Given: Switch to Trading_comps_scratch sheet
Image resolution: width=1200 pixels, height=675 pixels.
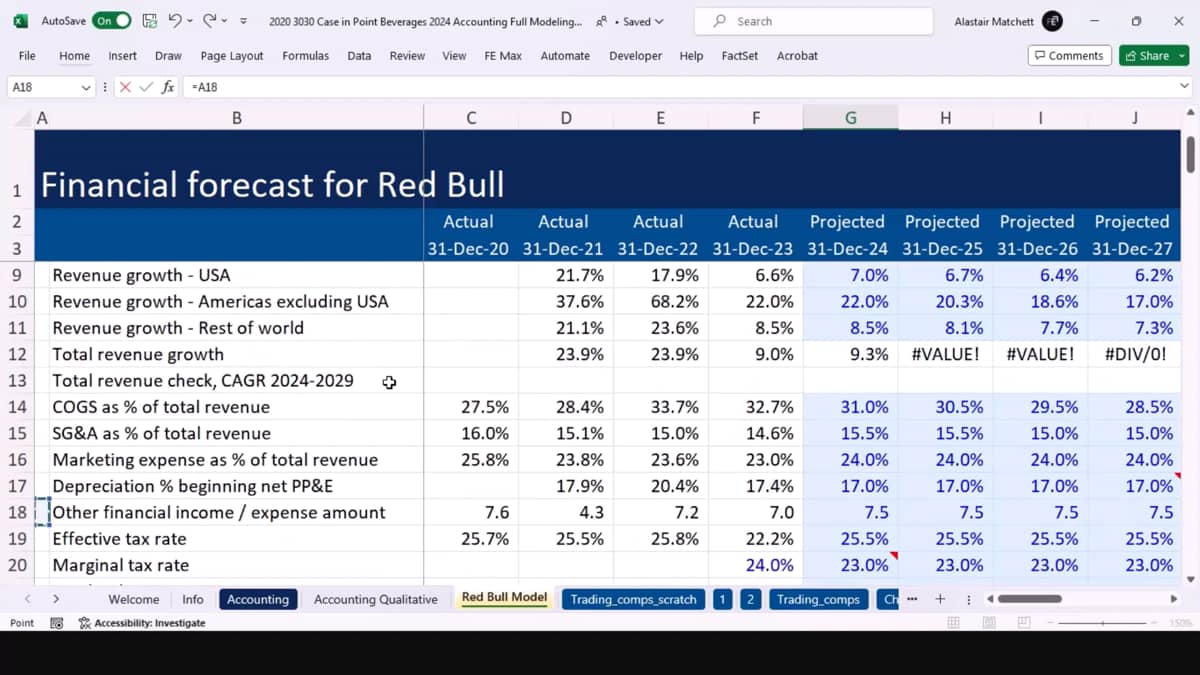Looking at the screenshot, I should [x=633, y=599].
